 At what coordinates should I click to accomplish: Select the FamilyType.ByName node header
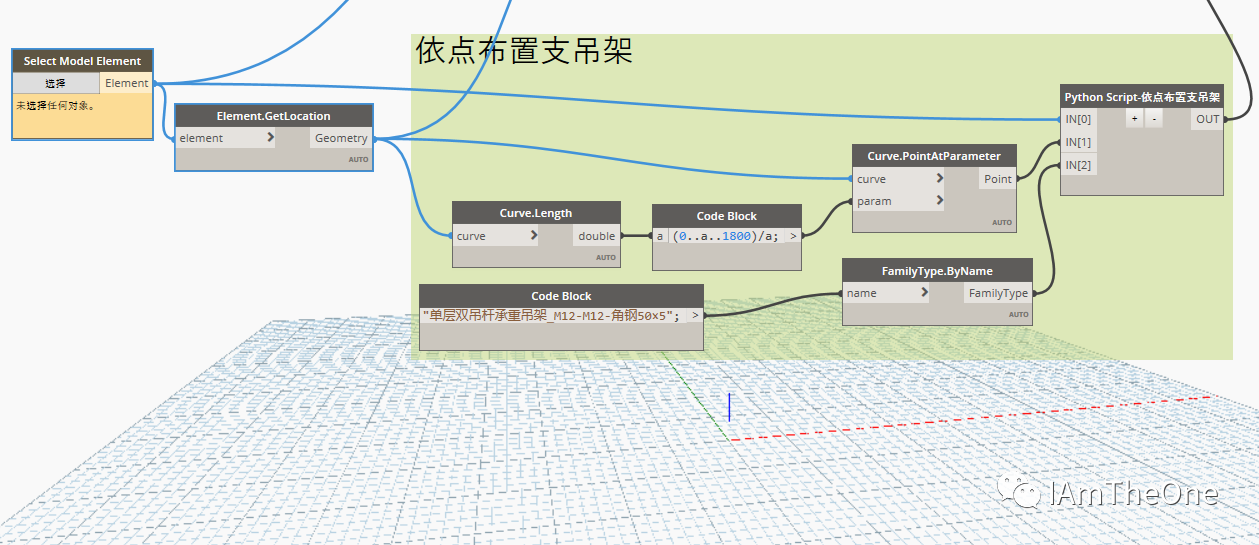tap(937, 271)
